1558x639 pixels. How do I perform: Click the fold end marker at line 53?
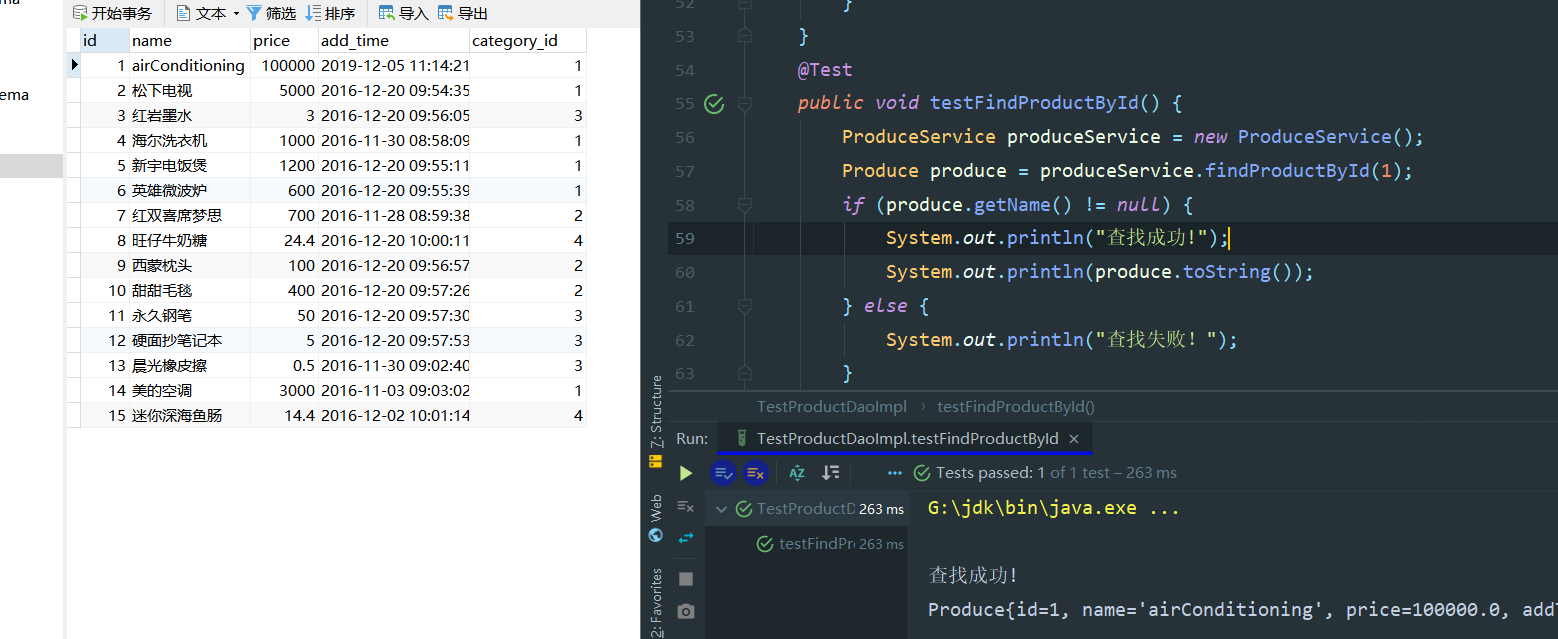click(x=744, y=36)
